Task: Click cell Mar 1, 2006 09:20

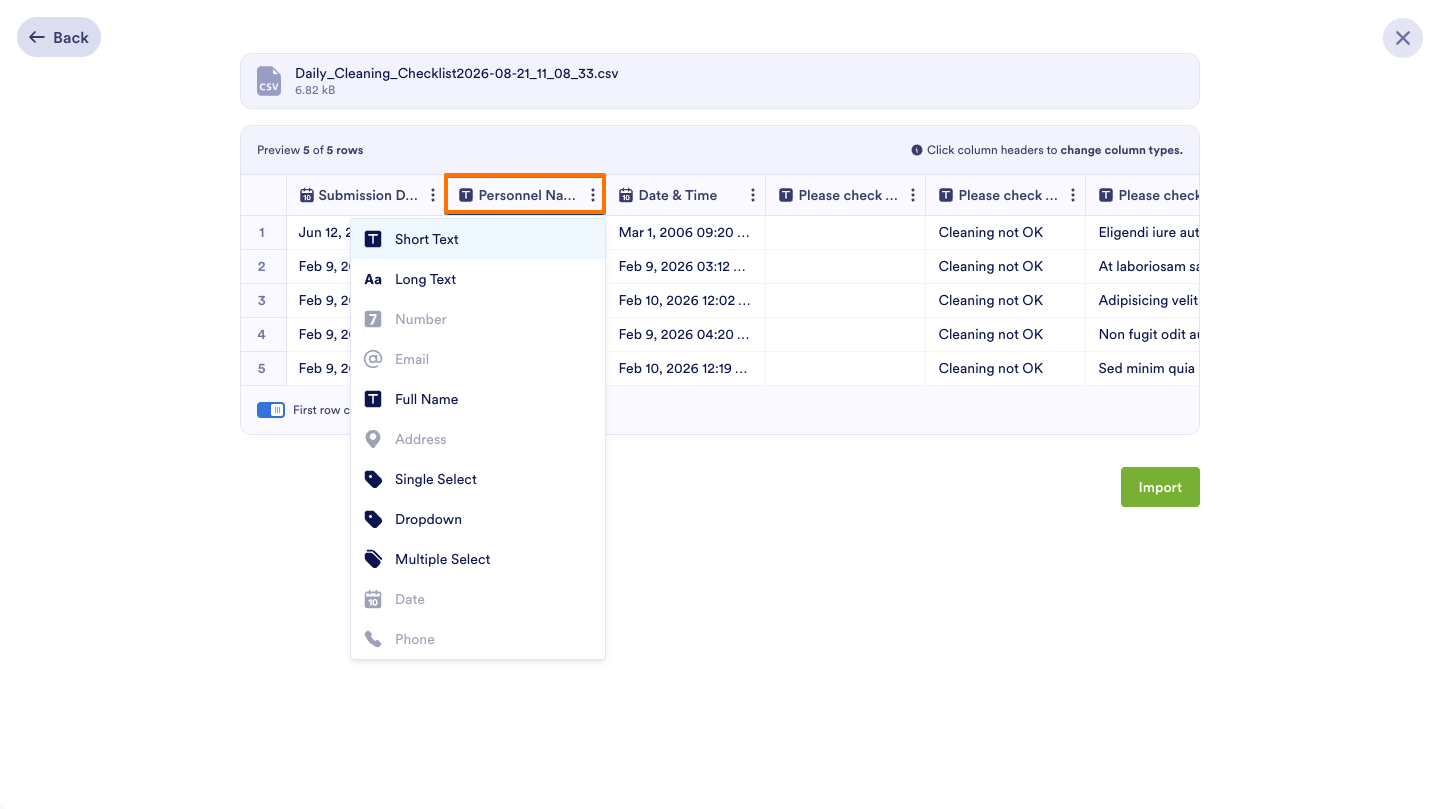Action: [x=686, y=232]
